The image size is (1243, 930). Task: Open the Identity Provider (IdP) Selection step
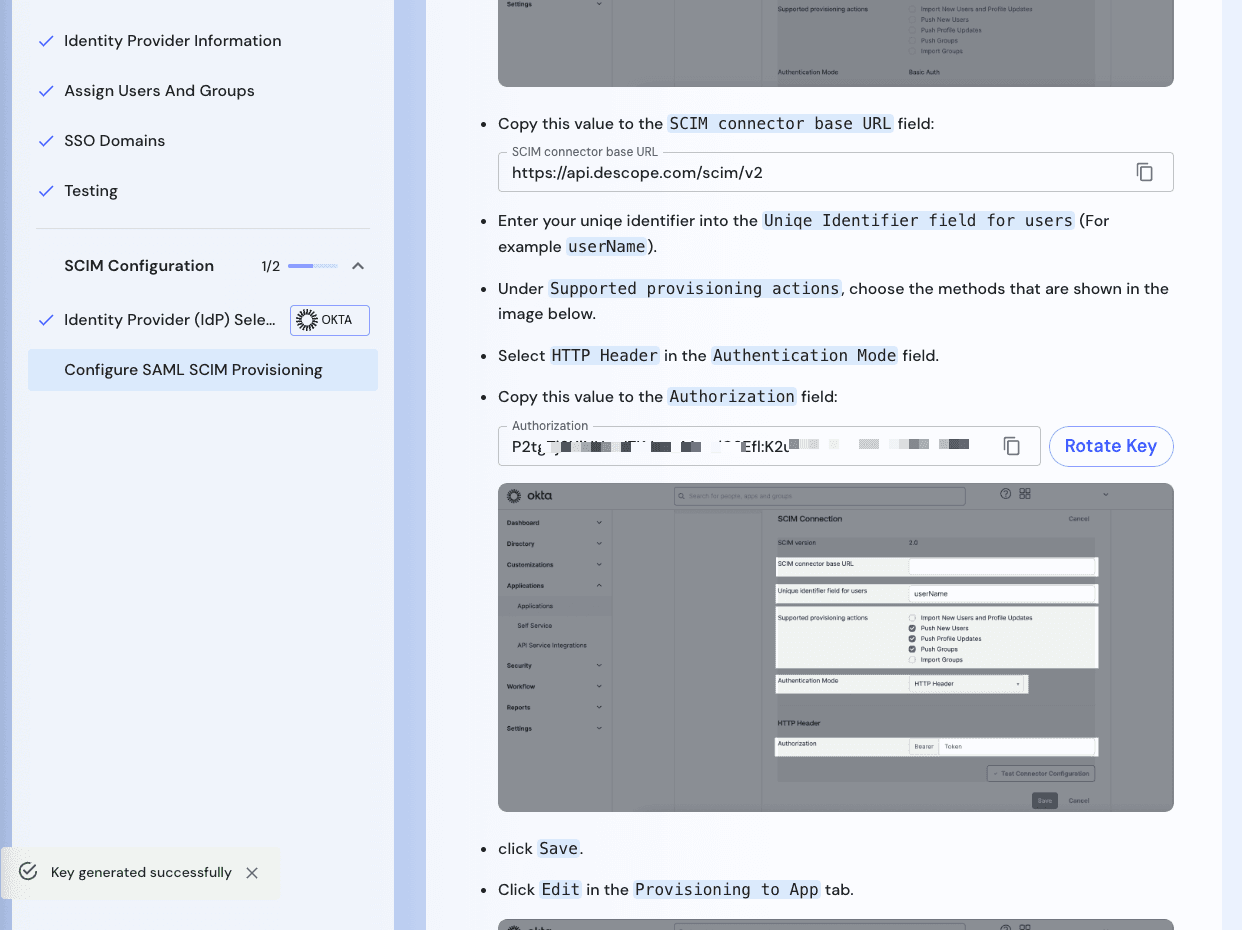[x=170, y=320]
